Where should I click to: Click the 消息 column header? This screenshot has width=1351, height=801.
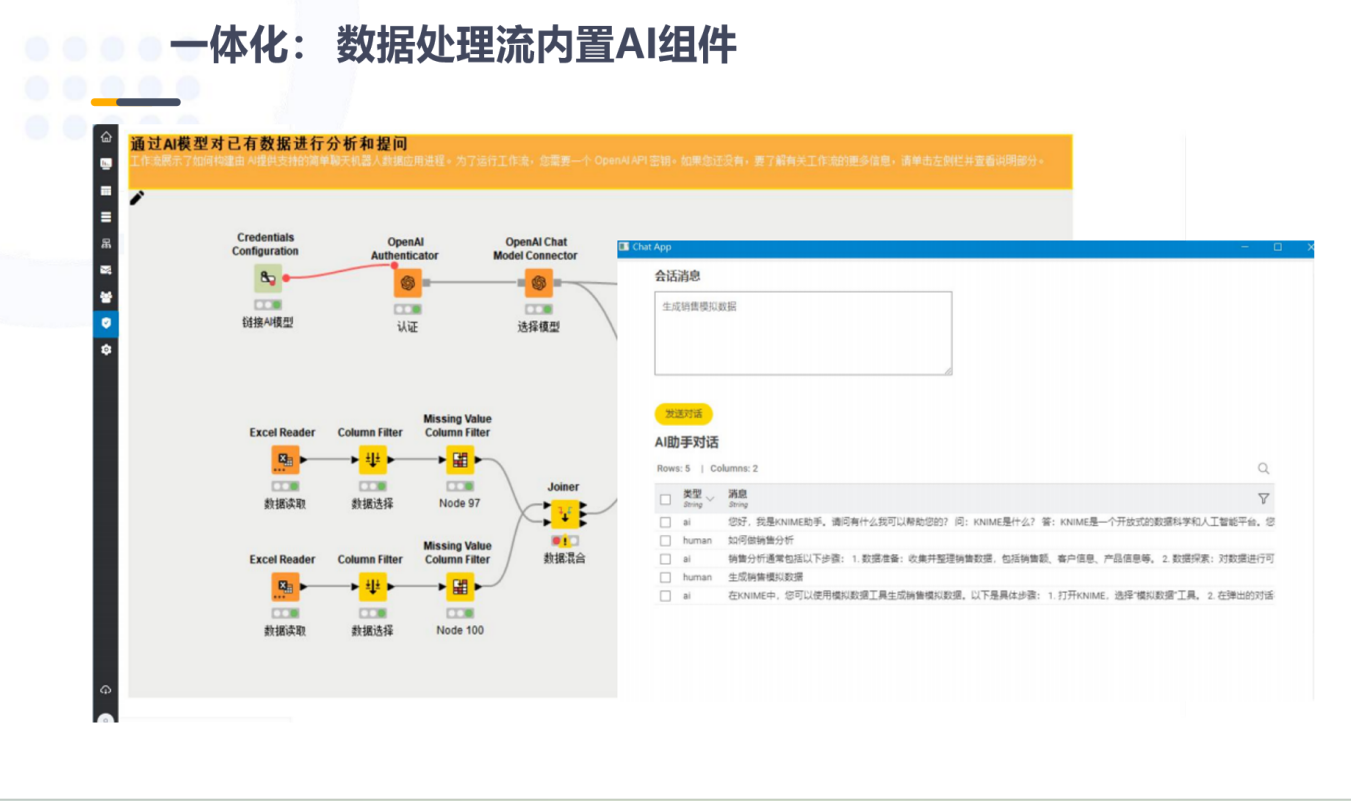(738, 494)
